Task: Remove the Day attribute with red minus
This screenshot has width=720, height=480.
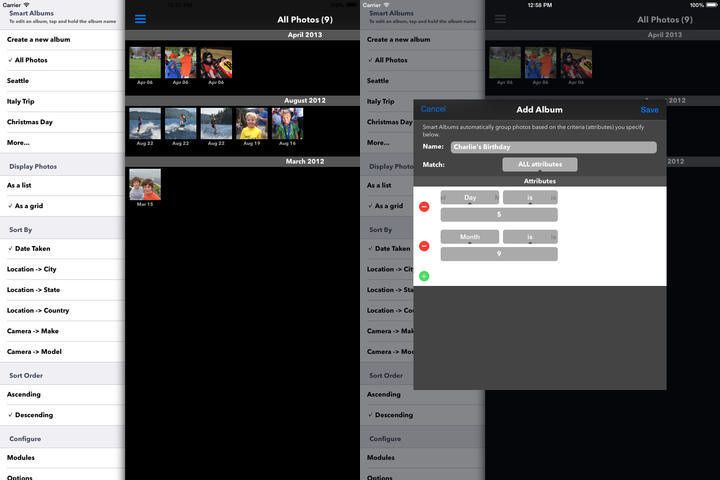Action: [x=424, y=206]
